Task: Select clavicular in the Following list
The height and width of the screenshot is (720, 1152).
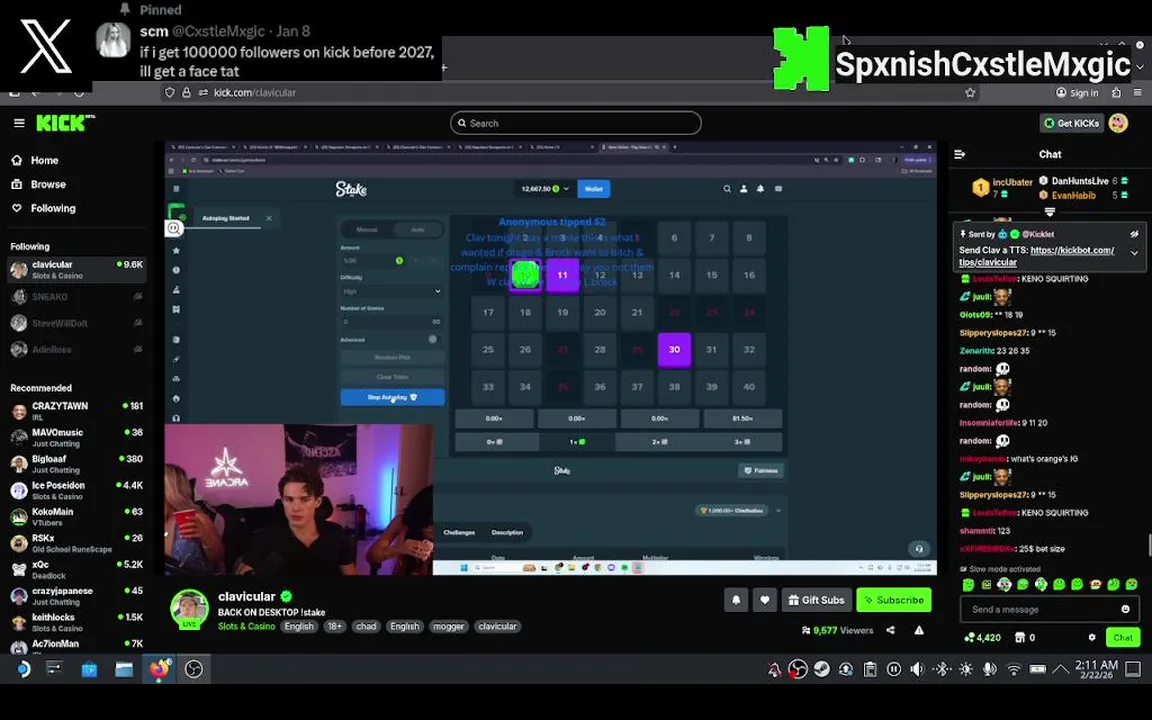Action: coord(76,270)
